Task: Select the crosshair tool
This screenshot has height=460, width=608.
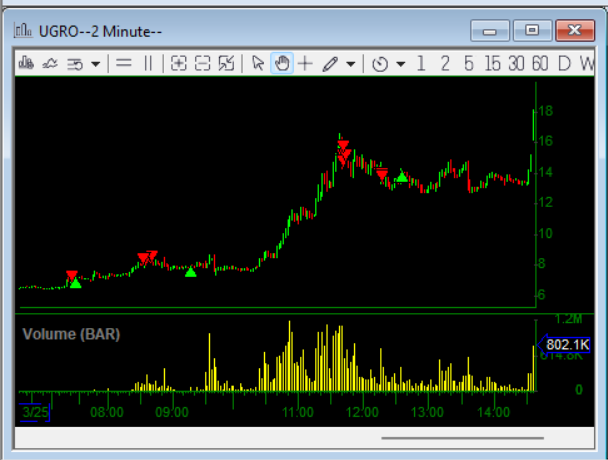Action: pos(305,63)
